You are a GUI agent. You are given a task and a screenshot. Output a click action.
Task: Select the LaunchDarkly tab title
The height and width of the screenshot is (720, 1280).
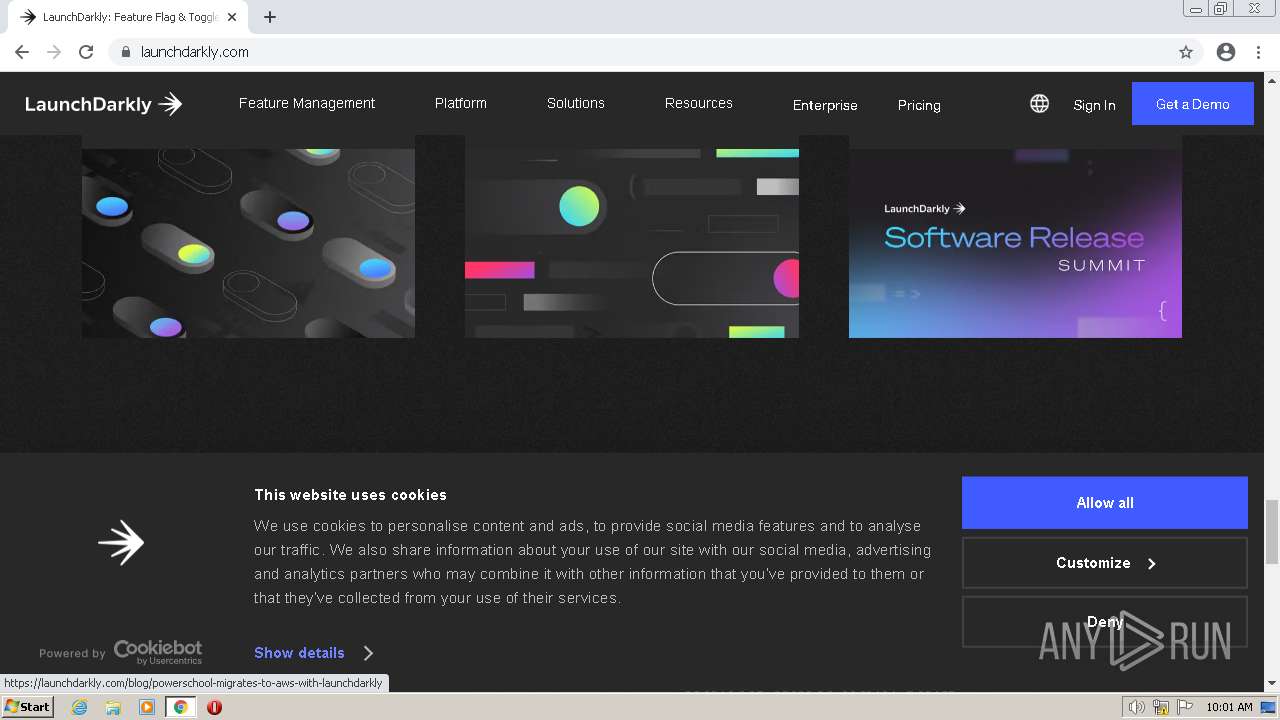pos(130,17)
